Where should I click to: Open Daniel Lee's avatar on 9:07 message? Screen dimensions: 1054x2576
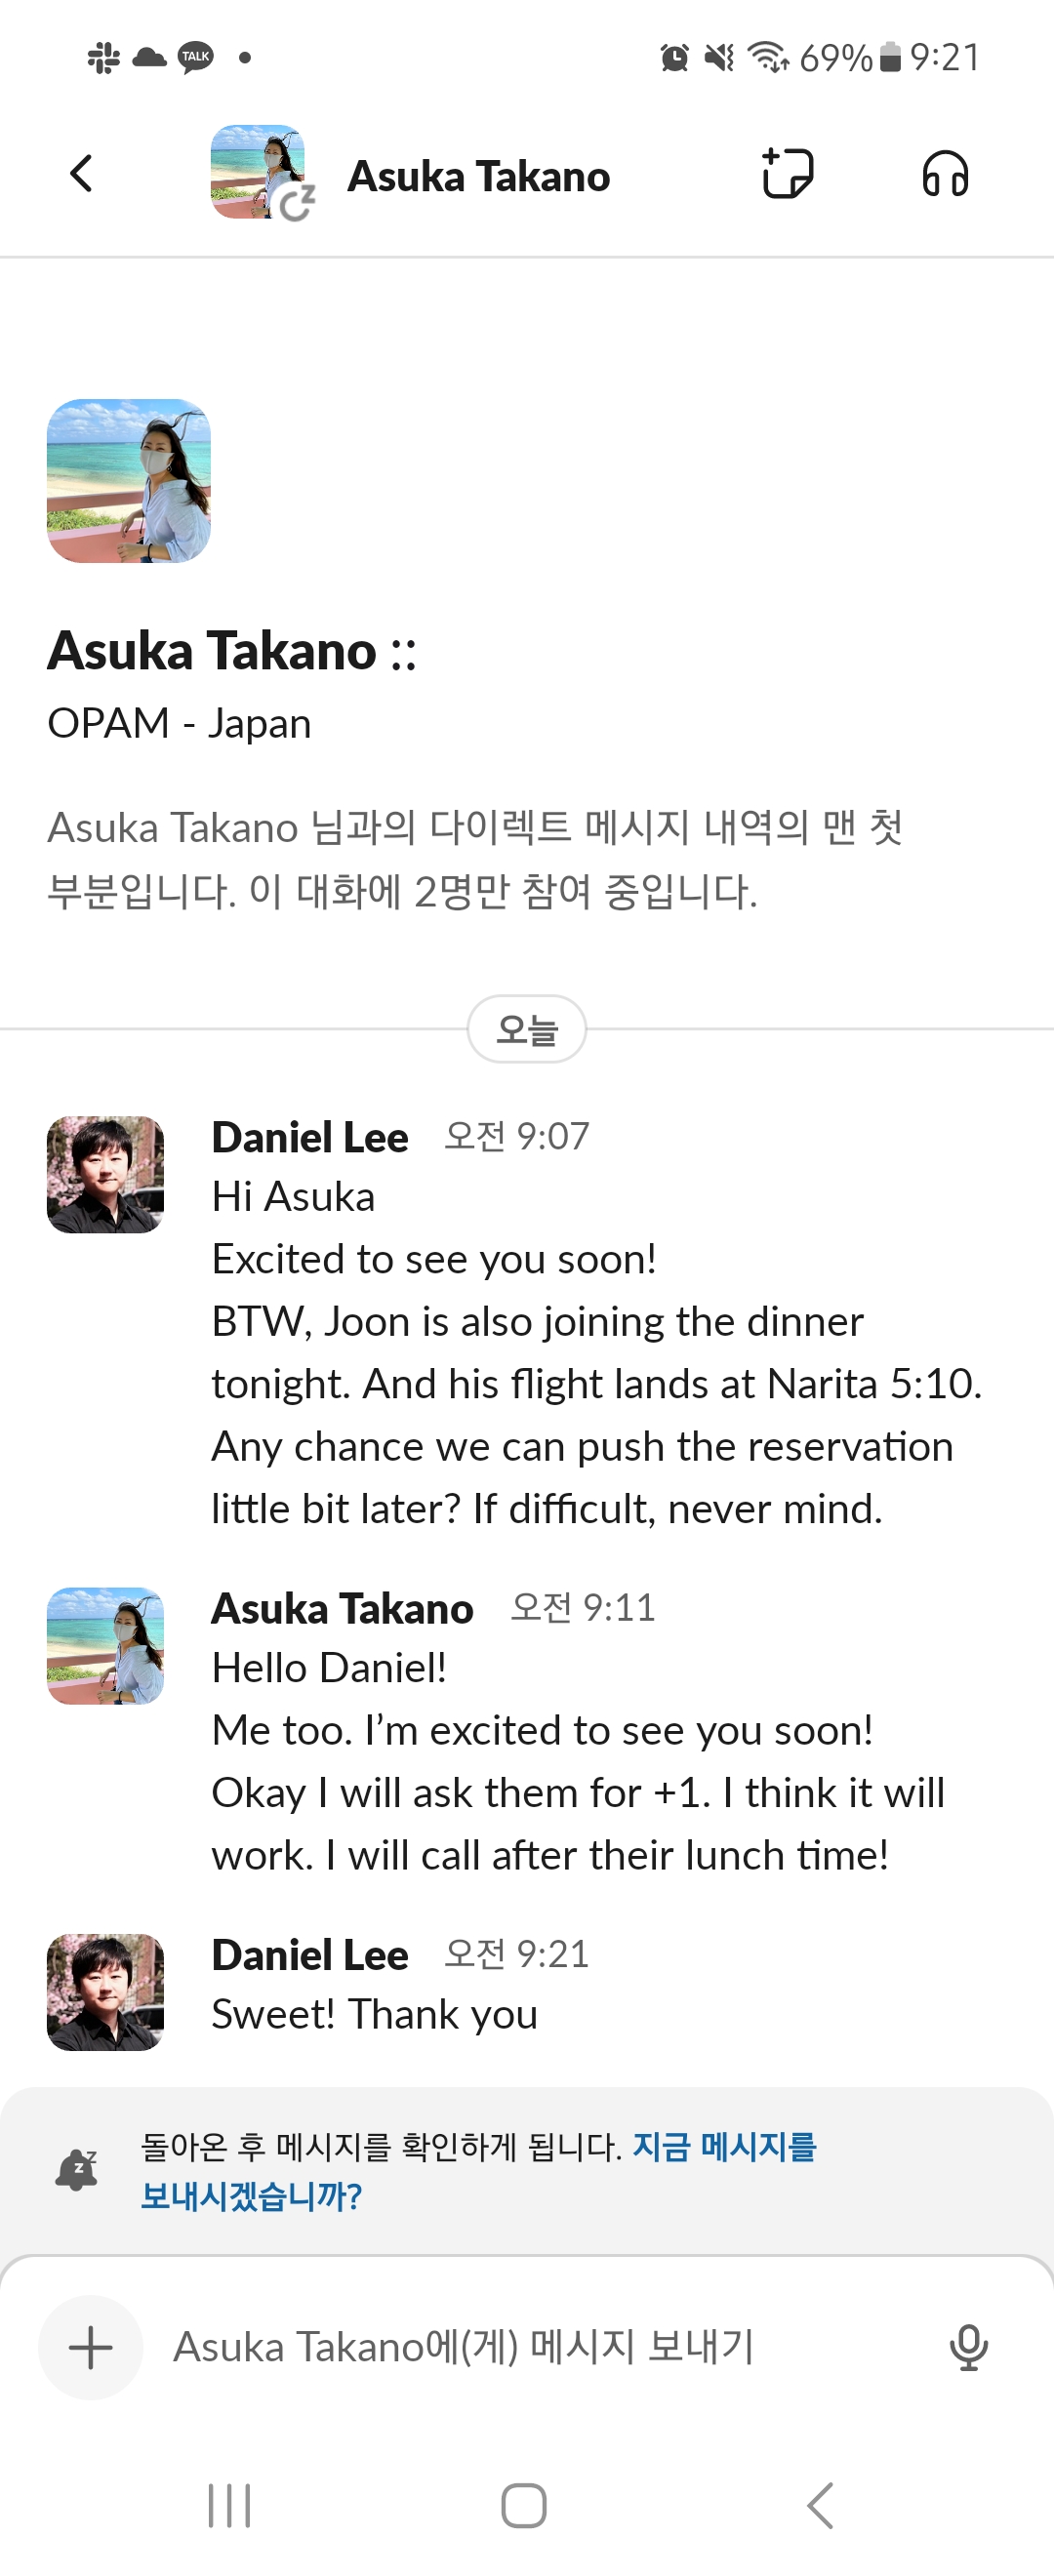click(105, 1174)
